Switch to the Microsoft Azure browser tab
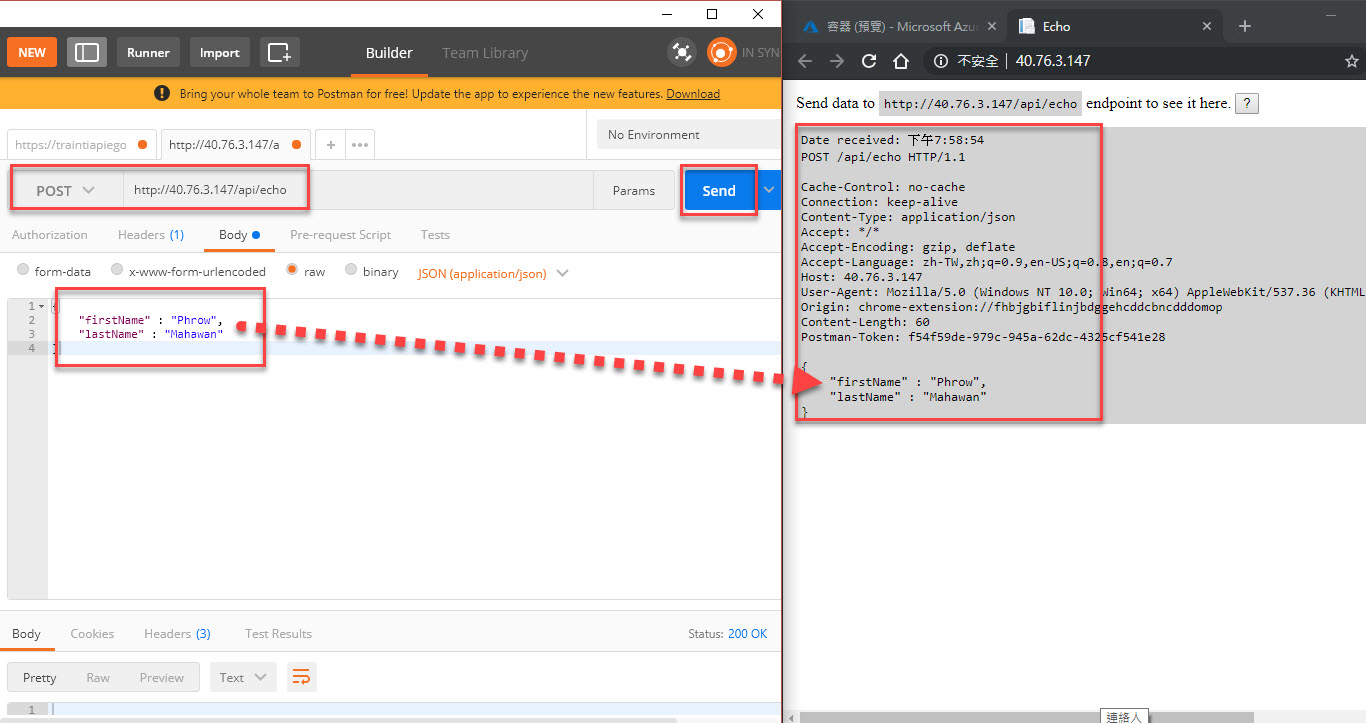This screenshot has width=1366, height=723. [x=899, y=26]
